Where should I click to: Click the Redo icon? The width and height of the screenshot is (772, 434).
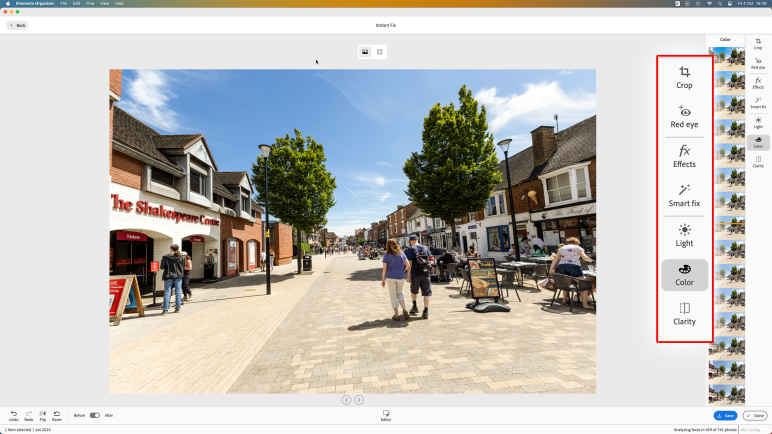coord(28,415)
